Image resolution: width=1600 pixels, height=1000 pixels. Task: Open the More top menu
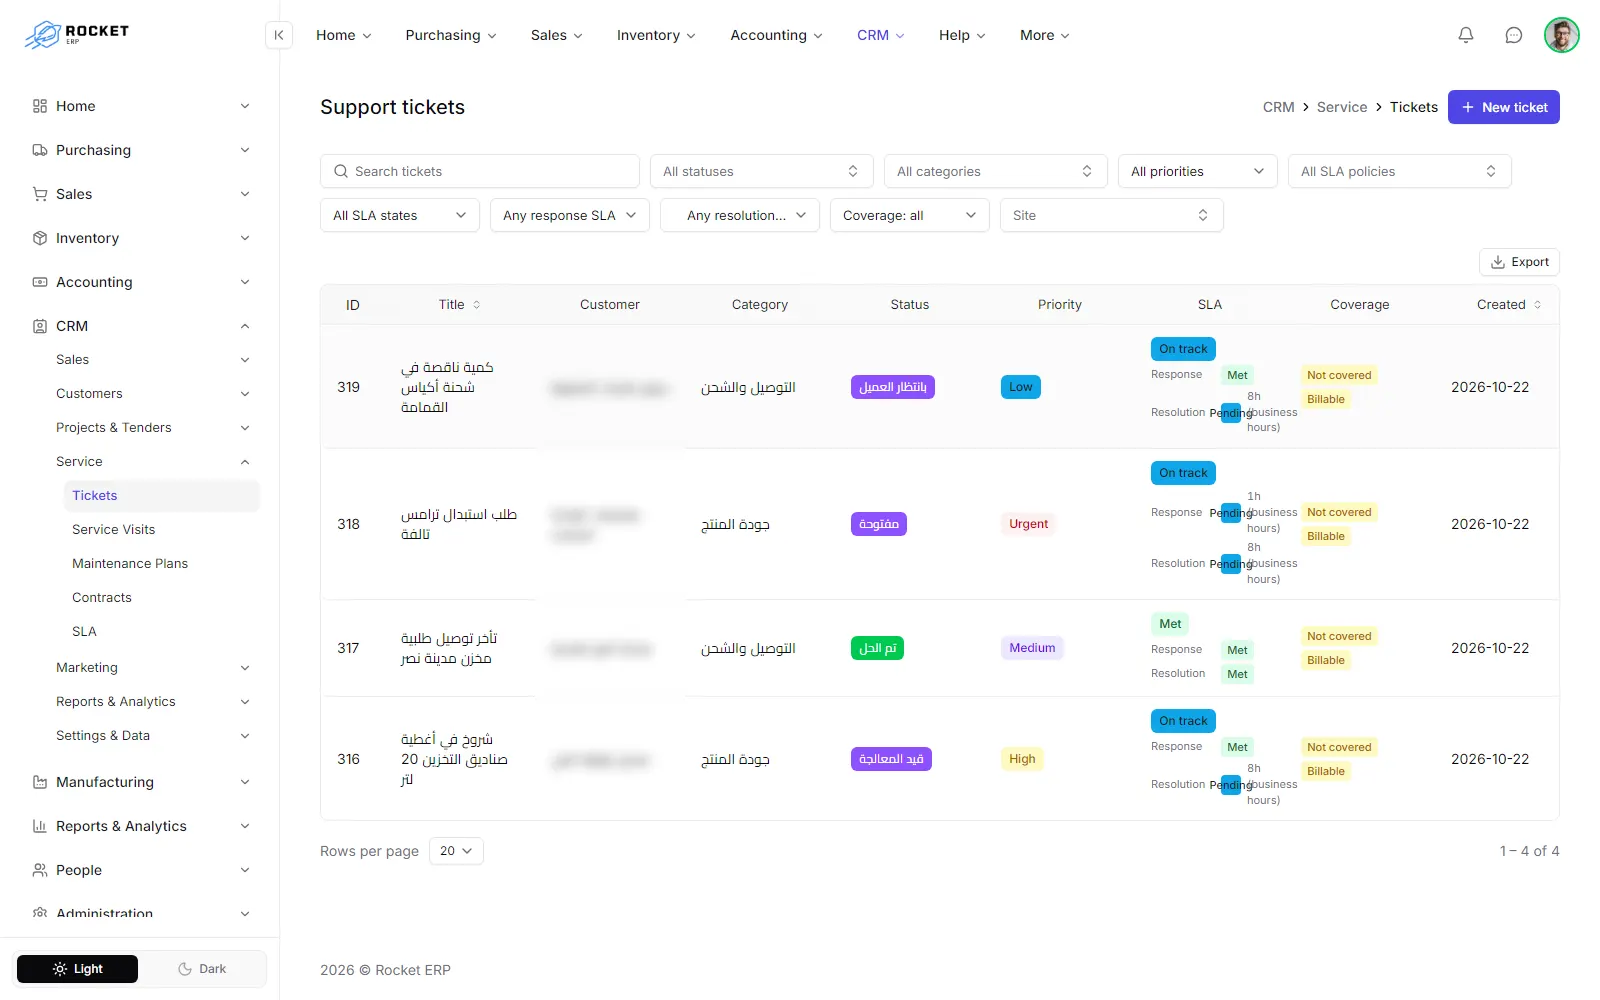pos(1045,35)
